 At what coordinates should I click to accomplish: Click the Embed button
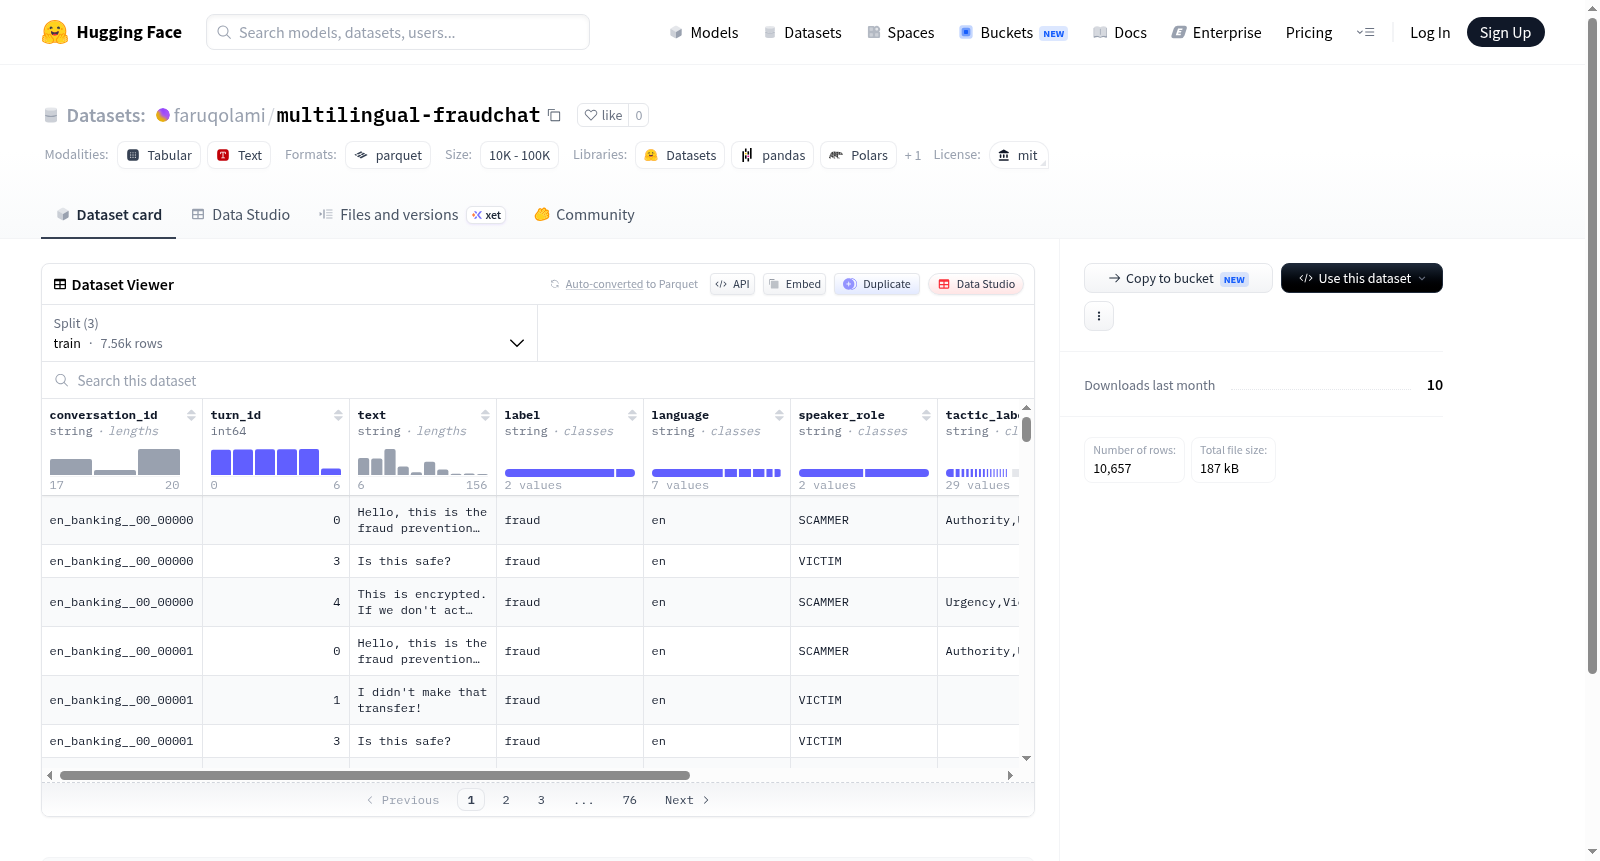795,284
